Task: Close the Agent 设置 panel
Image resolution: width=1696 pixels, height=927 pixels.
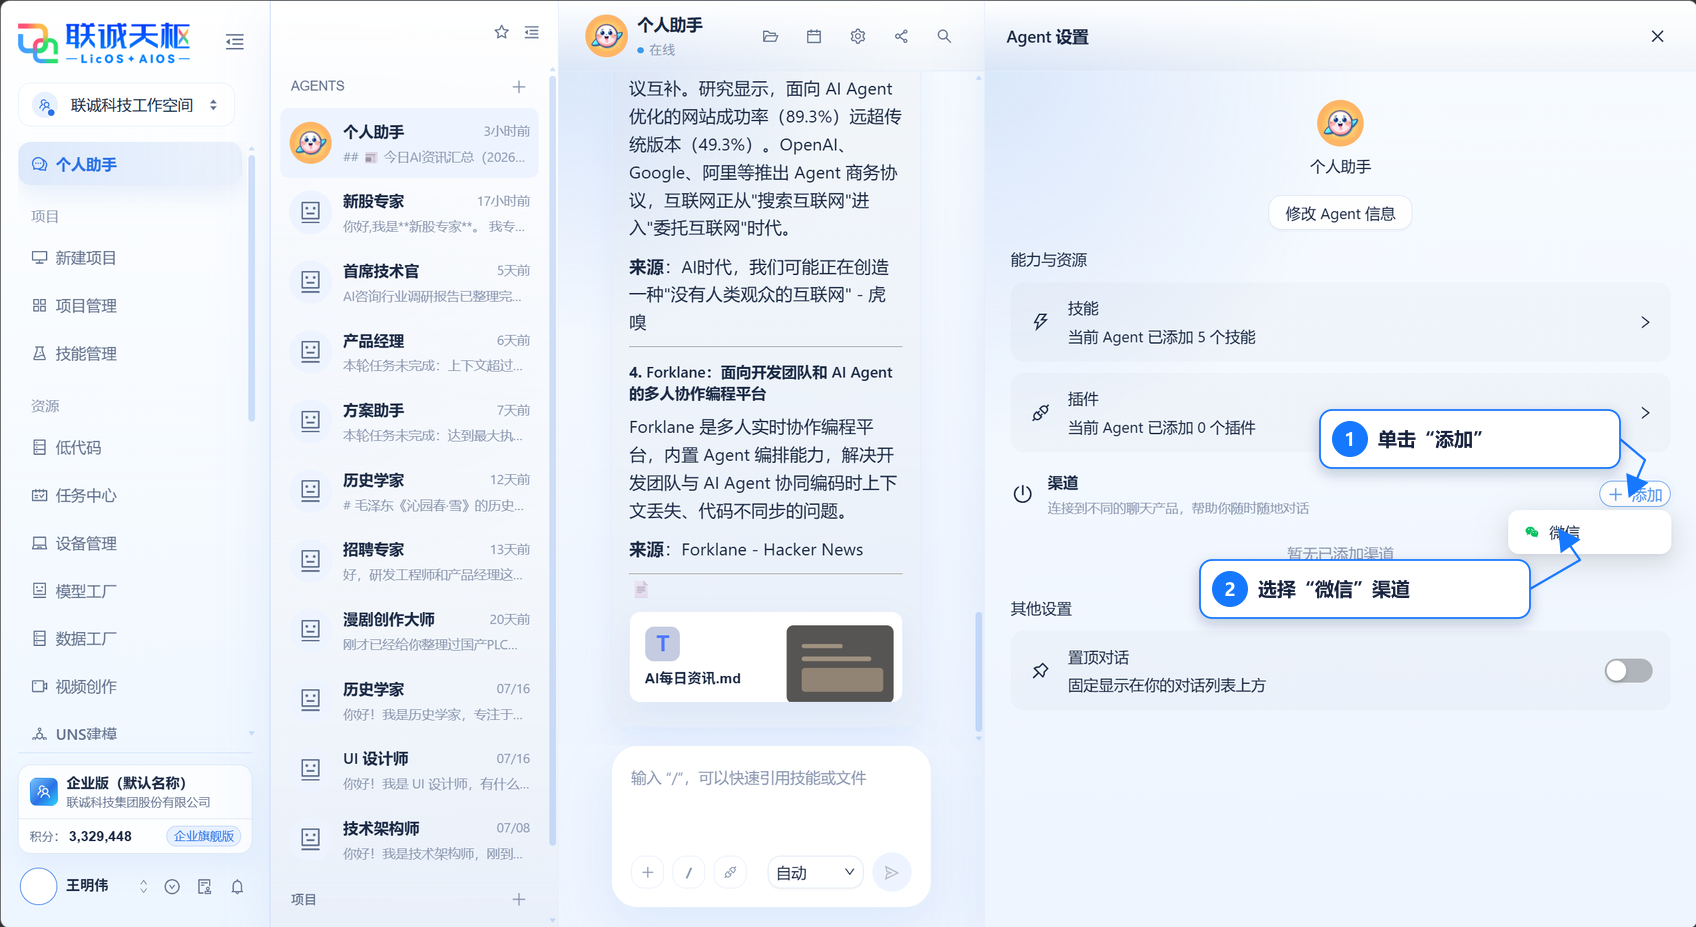Action: pyautogui.click(x=1657, y=36)
